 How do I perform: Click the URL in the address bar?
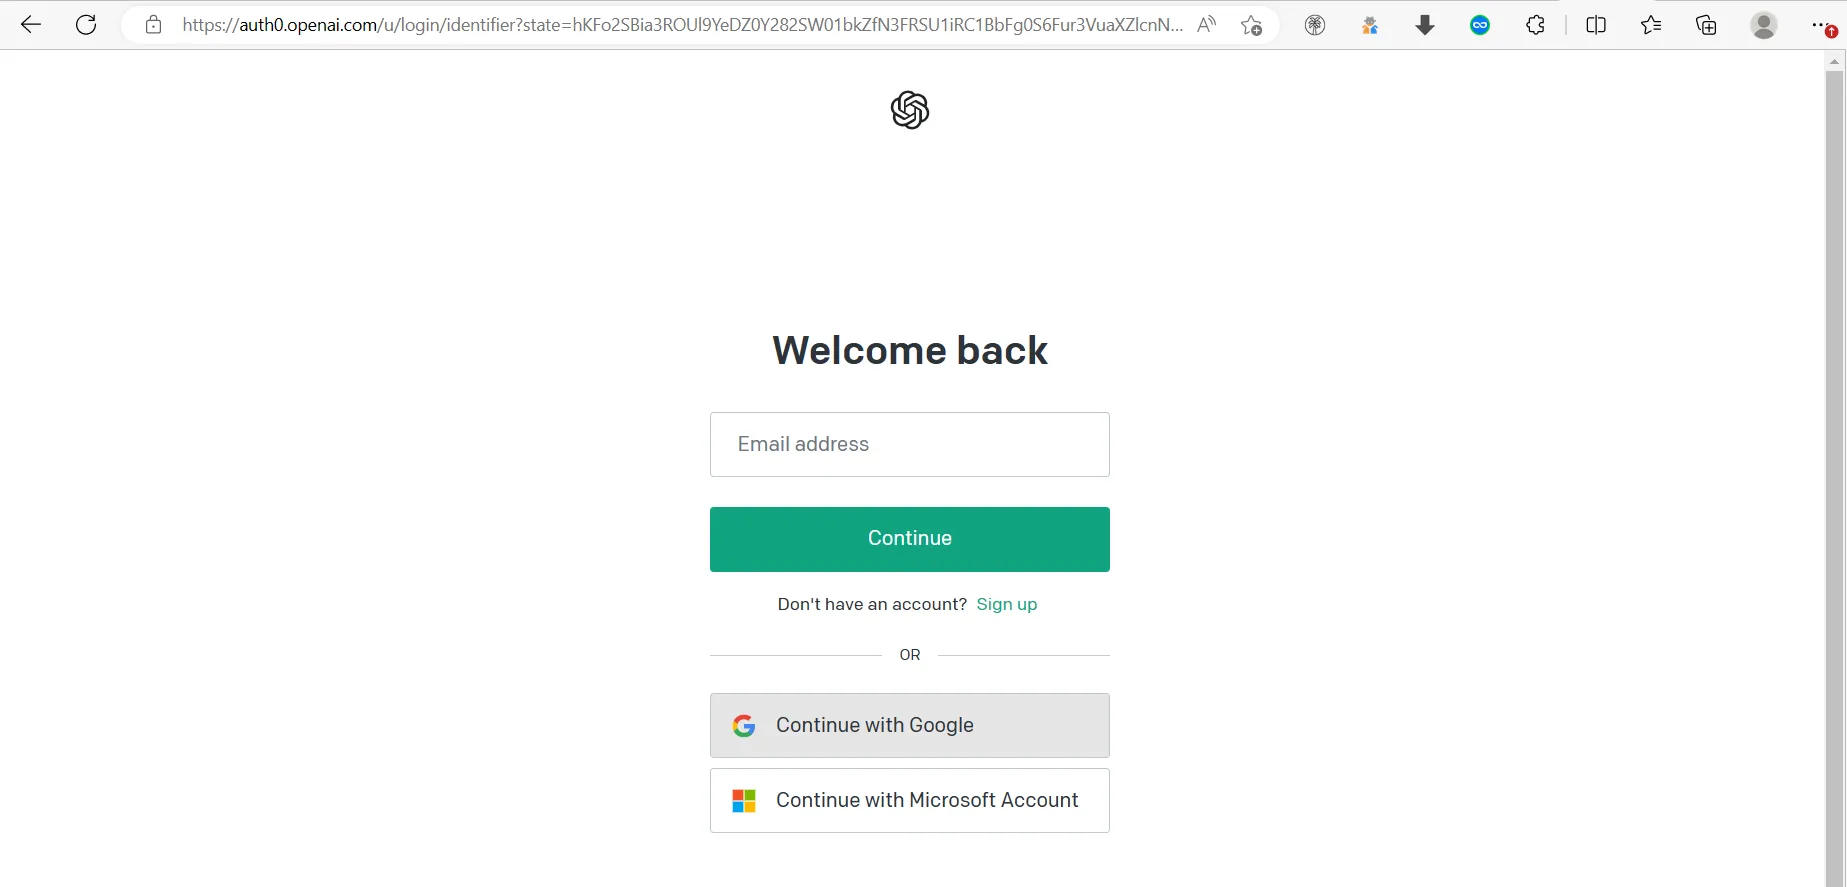pos(682,25)
